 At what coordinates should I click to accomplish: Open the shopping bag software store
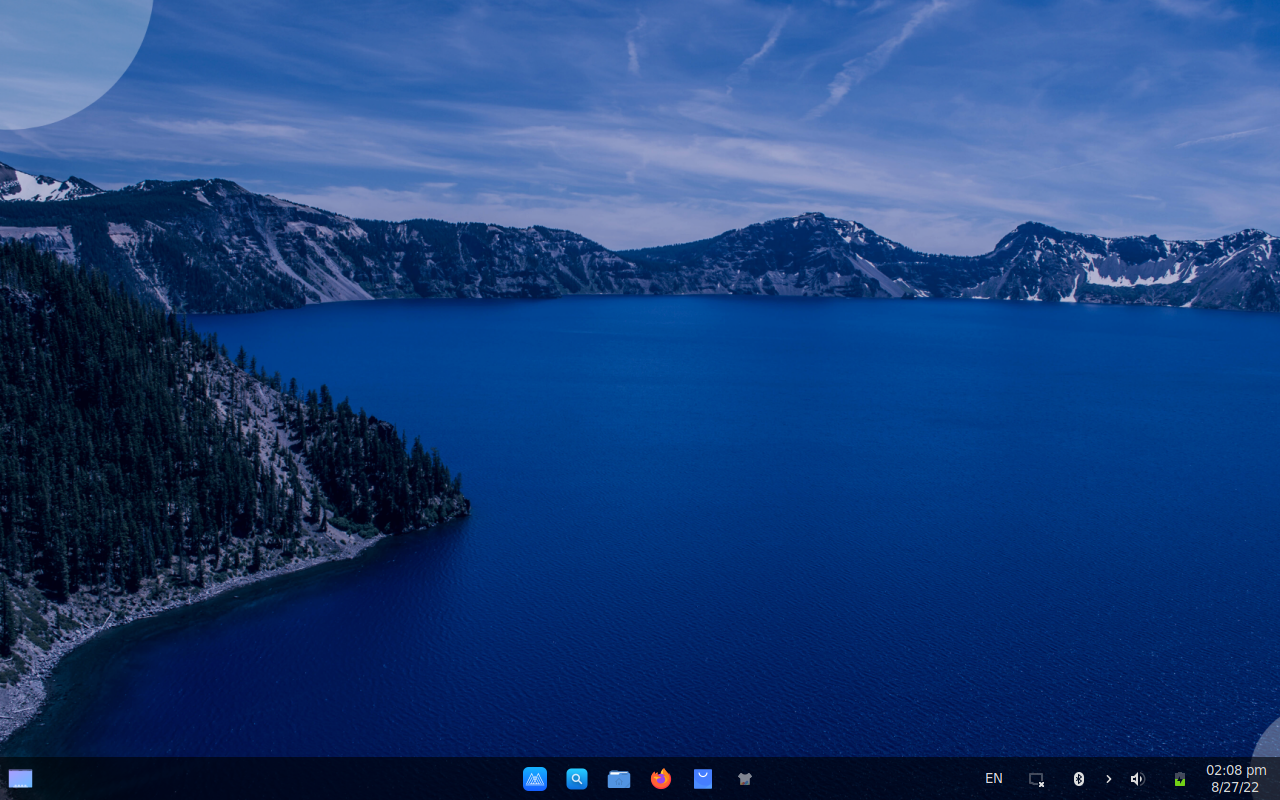click(703, 779)
